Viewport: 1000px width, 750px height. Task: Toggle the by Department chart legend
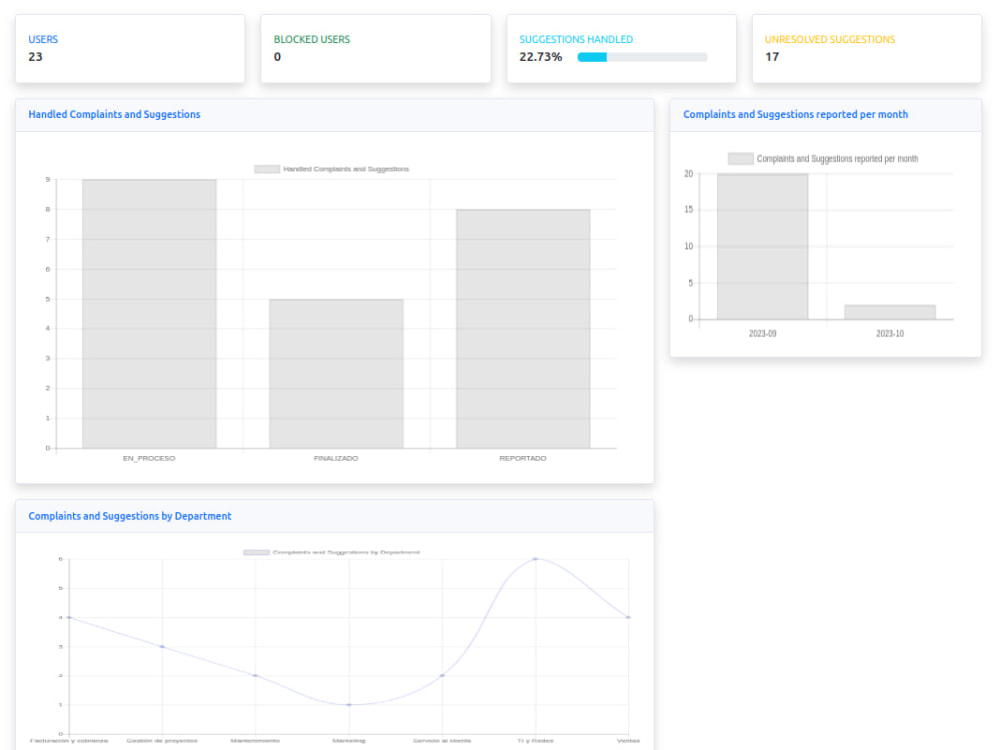pyautogui.click(x=332, y=552)
